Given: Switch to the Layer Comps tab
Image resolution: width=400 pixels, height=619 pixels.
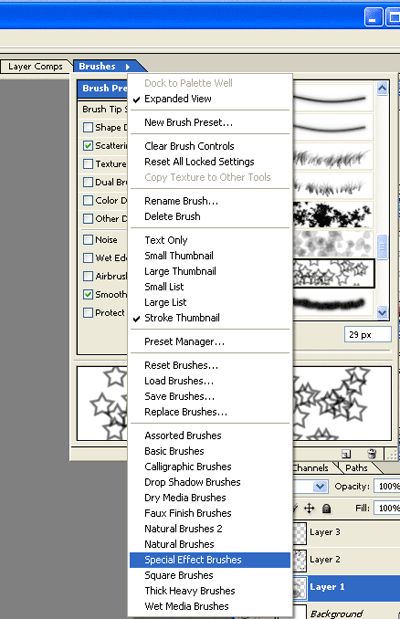Looking at the screenshot, I should (x=36, y=66).
